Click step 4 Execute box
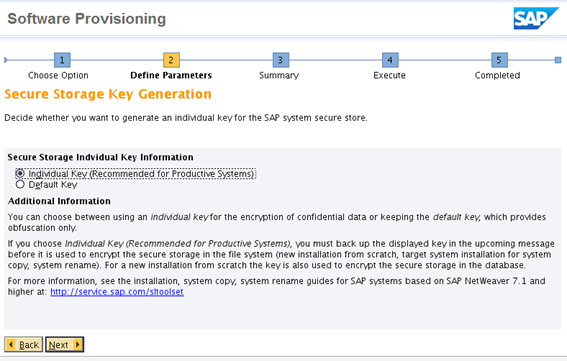 pos(390,60)
